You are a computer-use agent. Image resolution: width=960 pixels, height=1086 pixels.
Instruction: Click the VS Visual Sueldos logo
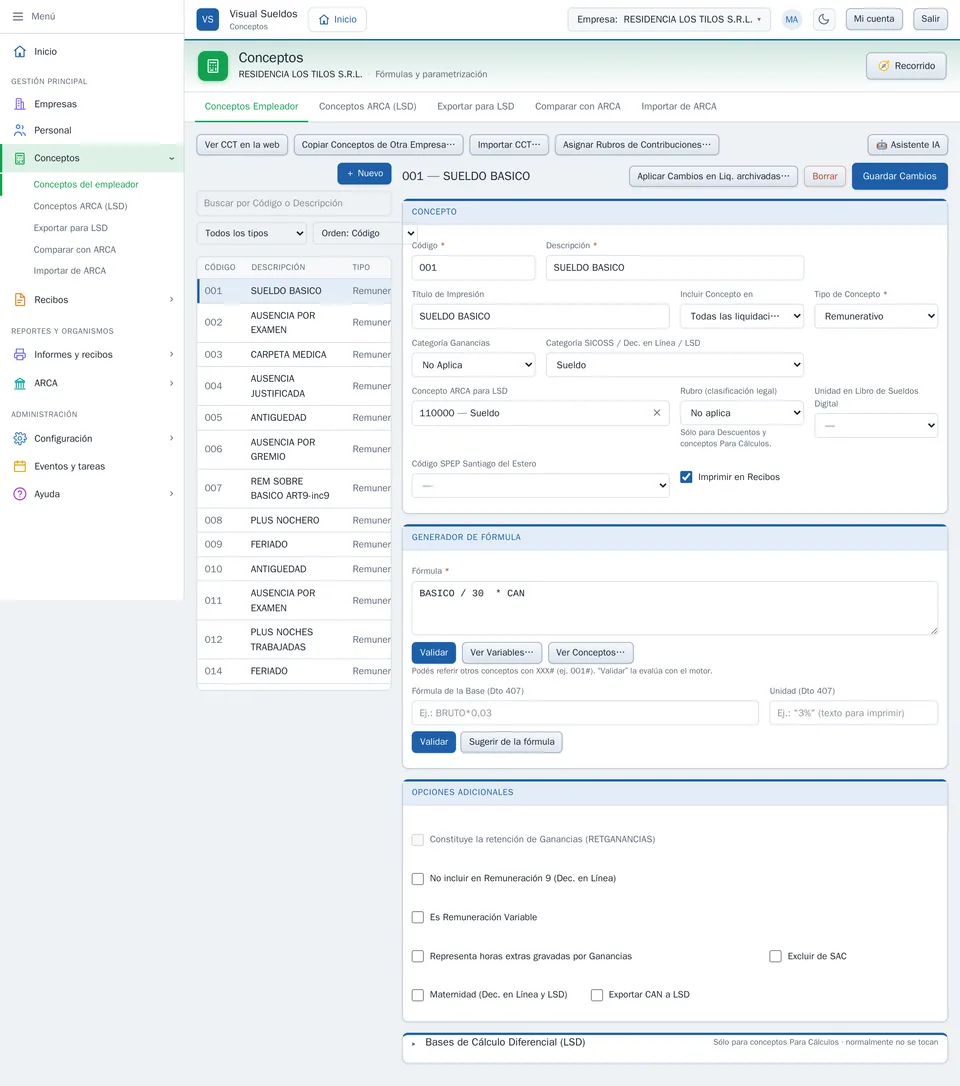coord(208,19)
